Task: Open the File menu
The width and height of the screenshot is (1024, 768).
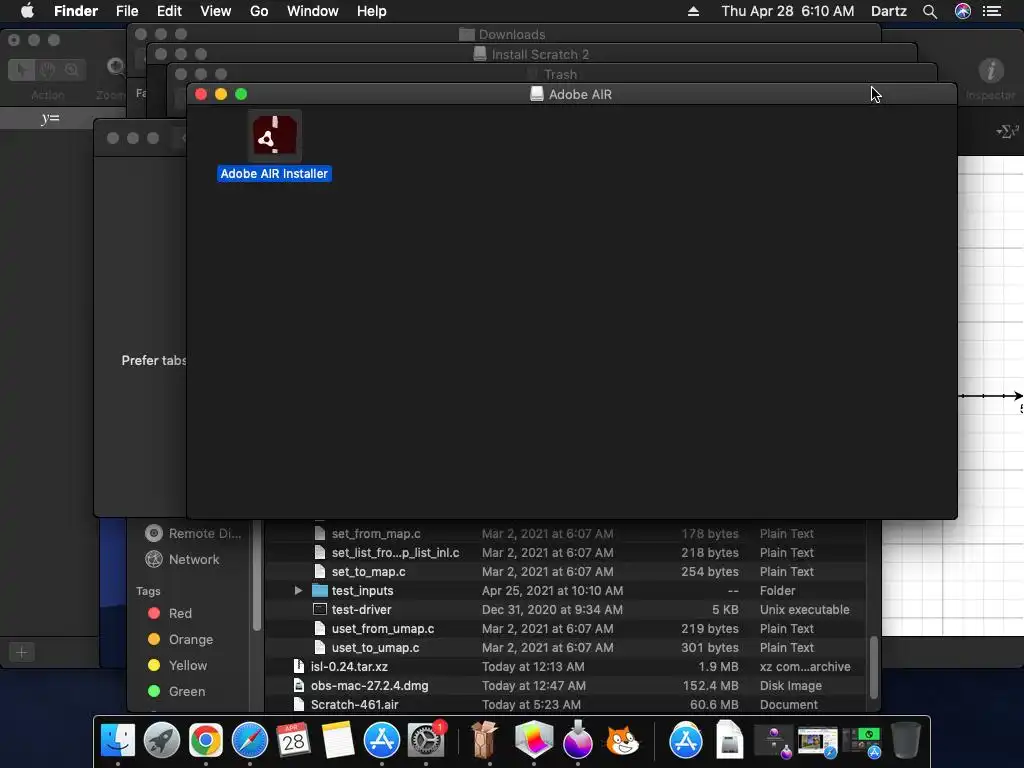Action: point(127,11)
